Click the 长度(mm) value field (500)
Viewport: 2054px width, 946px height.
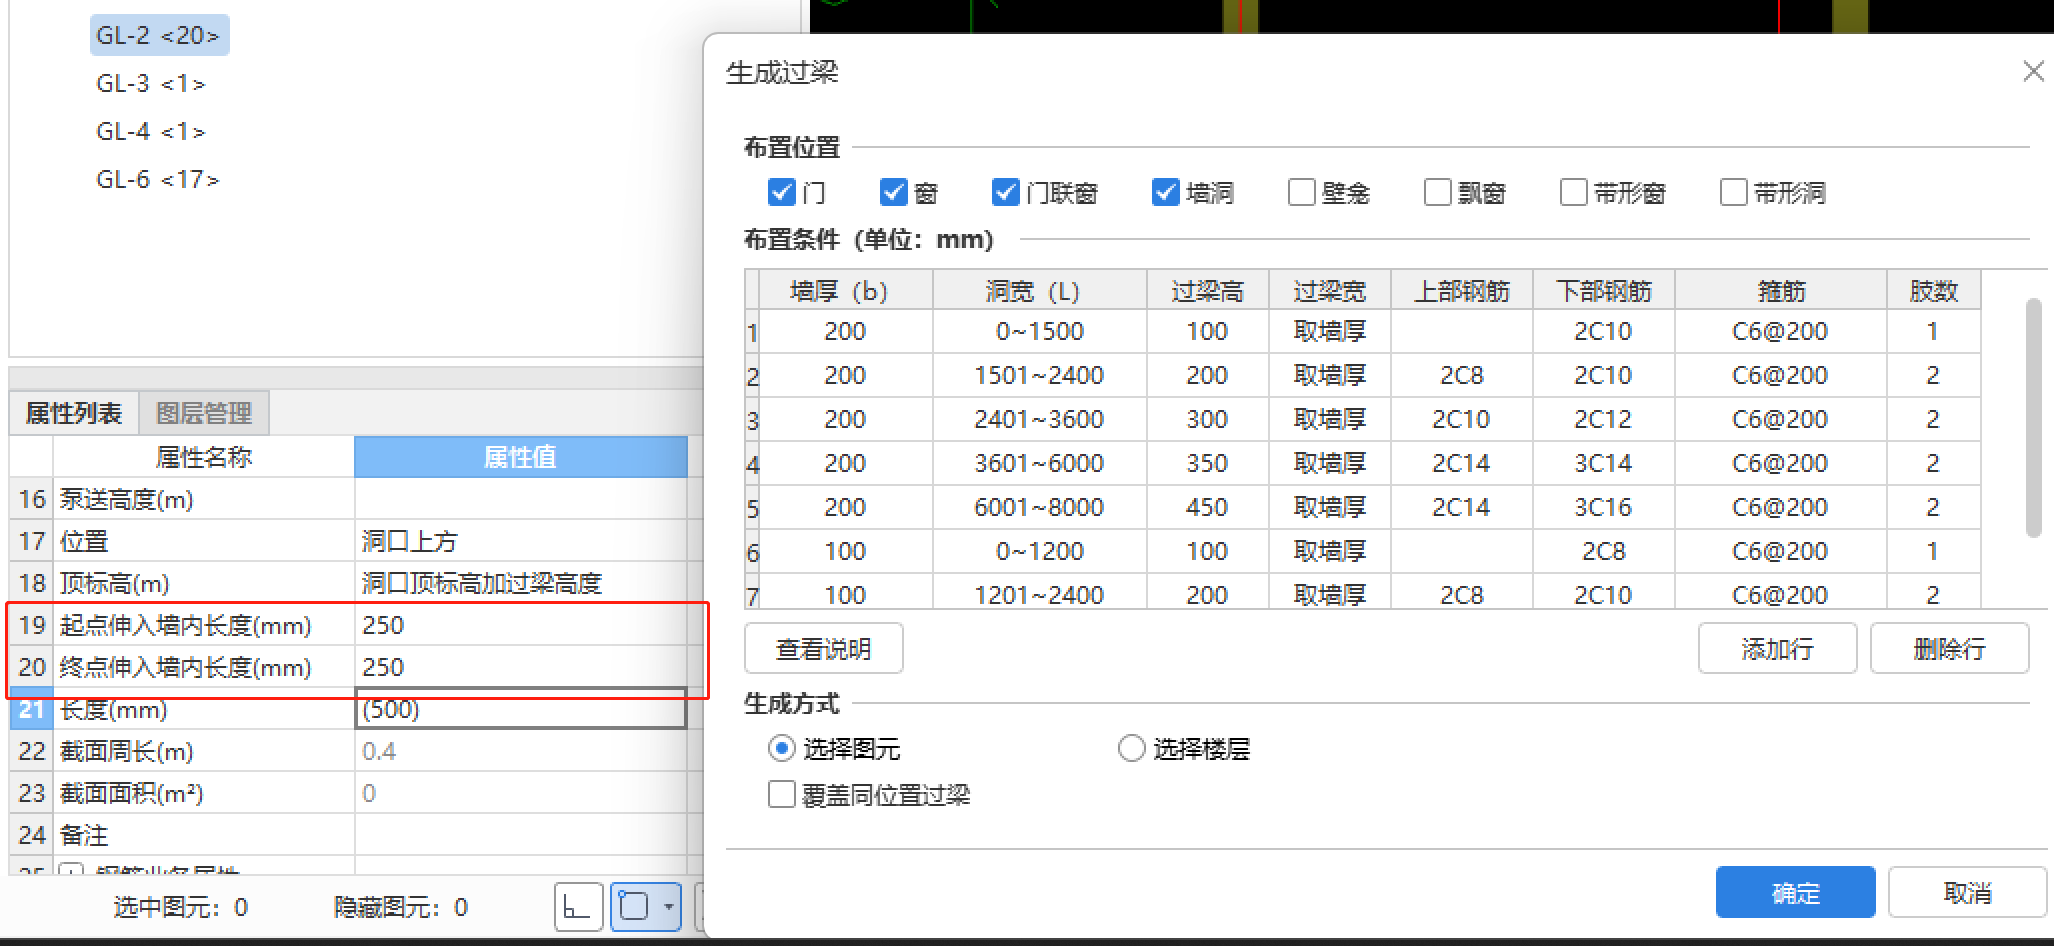pos(520,709)
